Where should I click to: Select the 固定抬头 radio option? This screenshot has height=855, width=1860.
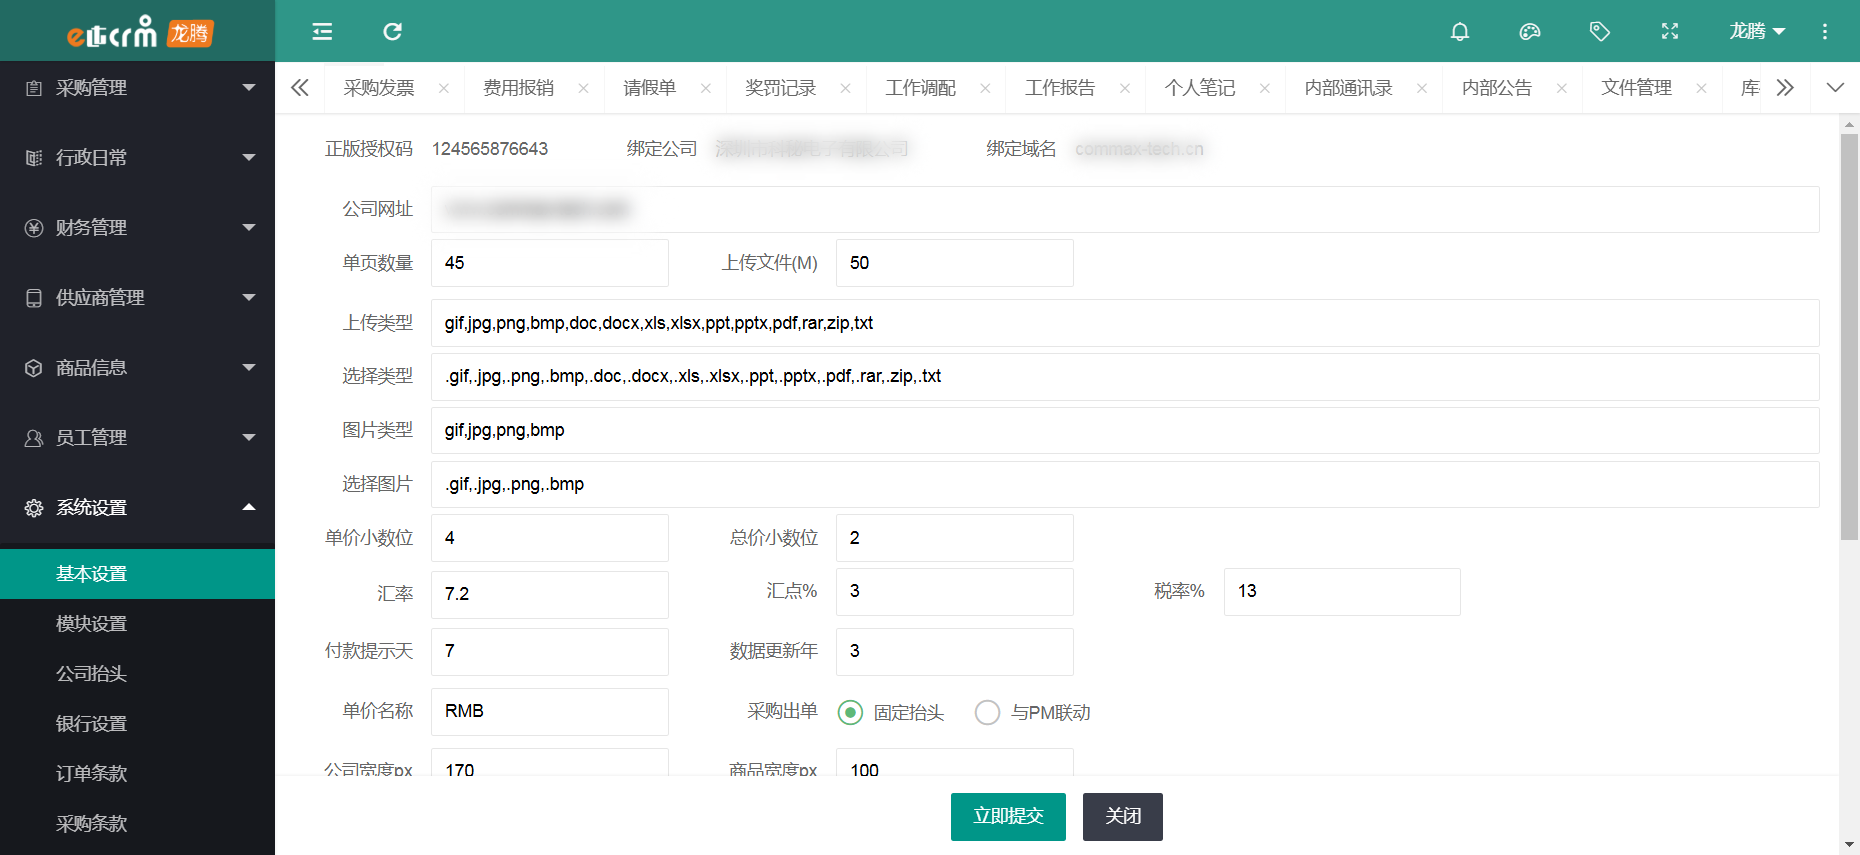click(850, 712)
